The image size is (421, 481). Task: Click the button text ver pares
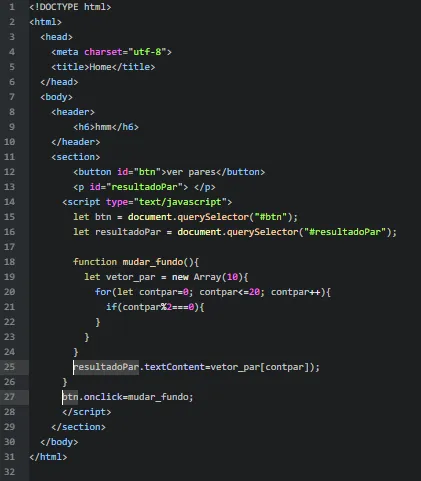click(x=191, y=172)
